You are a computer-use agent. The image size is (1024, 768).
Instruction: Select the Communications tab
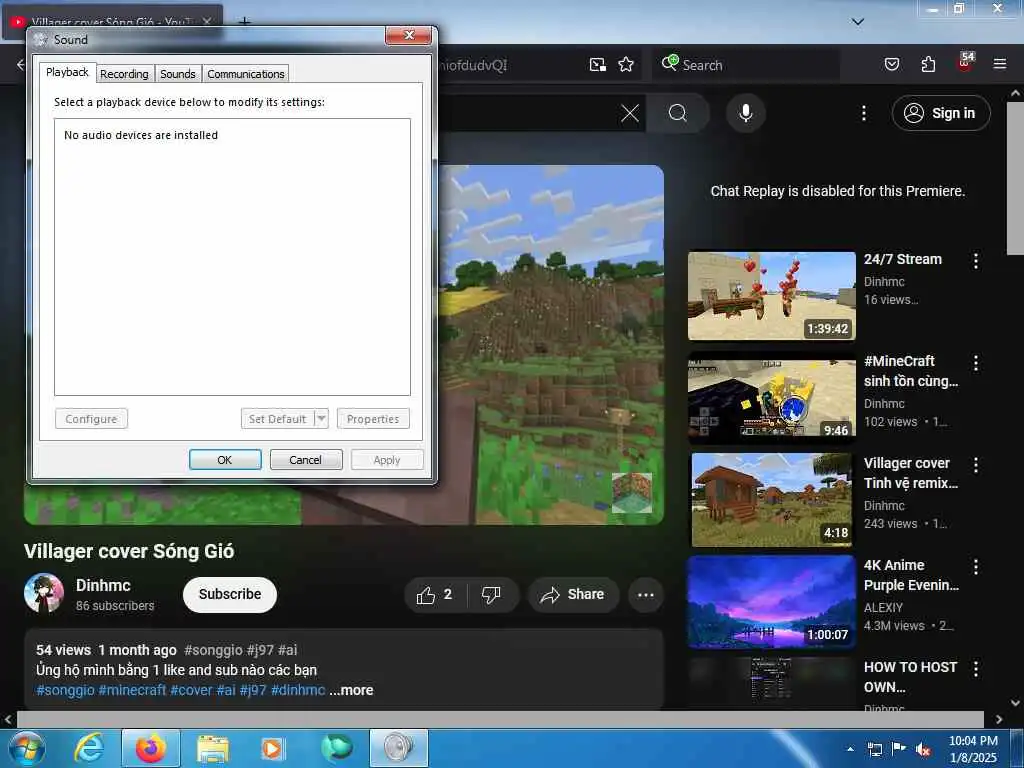(x=246, y=74)
